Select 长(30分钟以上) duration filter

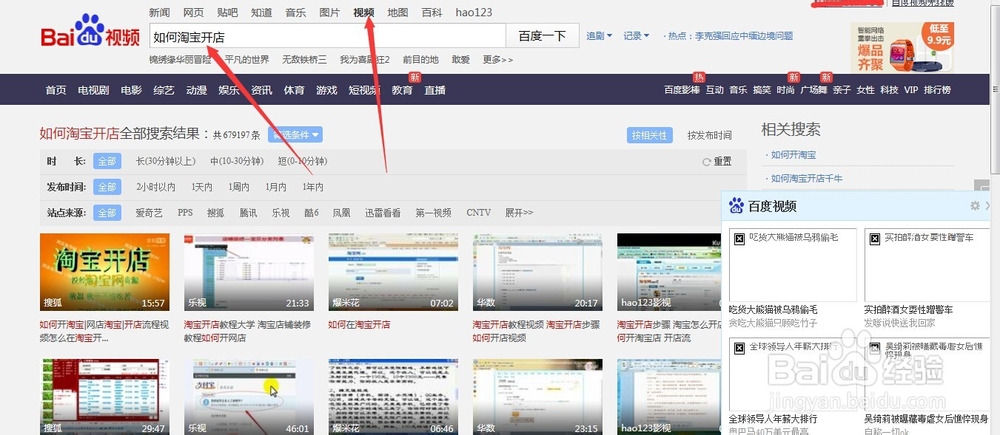(x=166, y=161)
